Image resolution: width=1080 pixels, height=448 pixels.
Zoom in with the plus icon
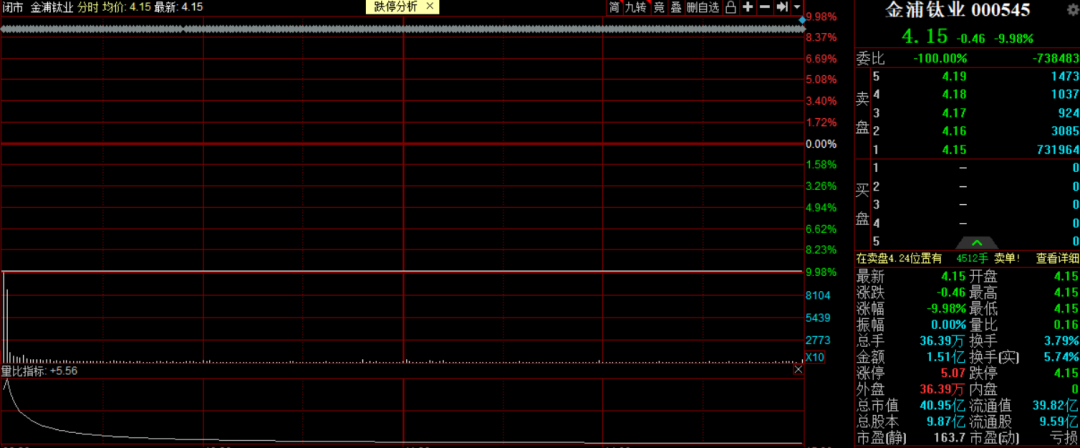tap(748, 7)
